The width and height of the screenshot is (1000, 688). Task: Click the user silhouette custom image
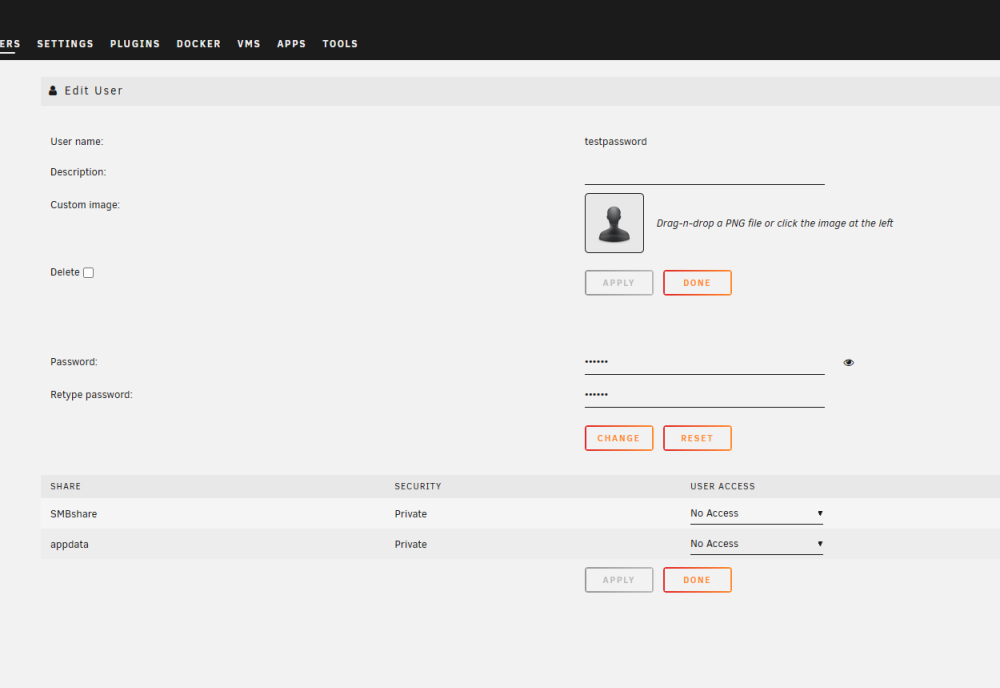click(x=614, y=223)
